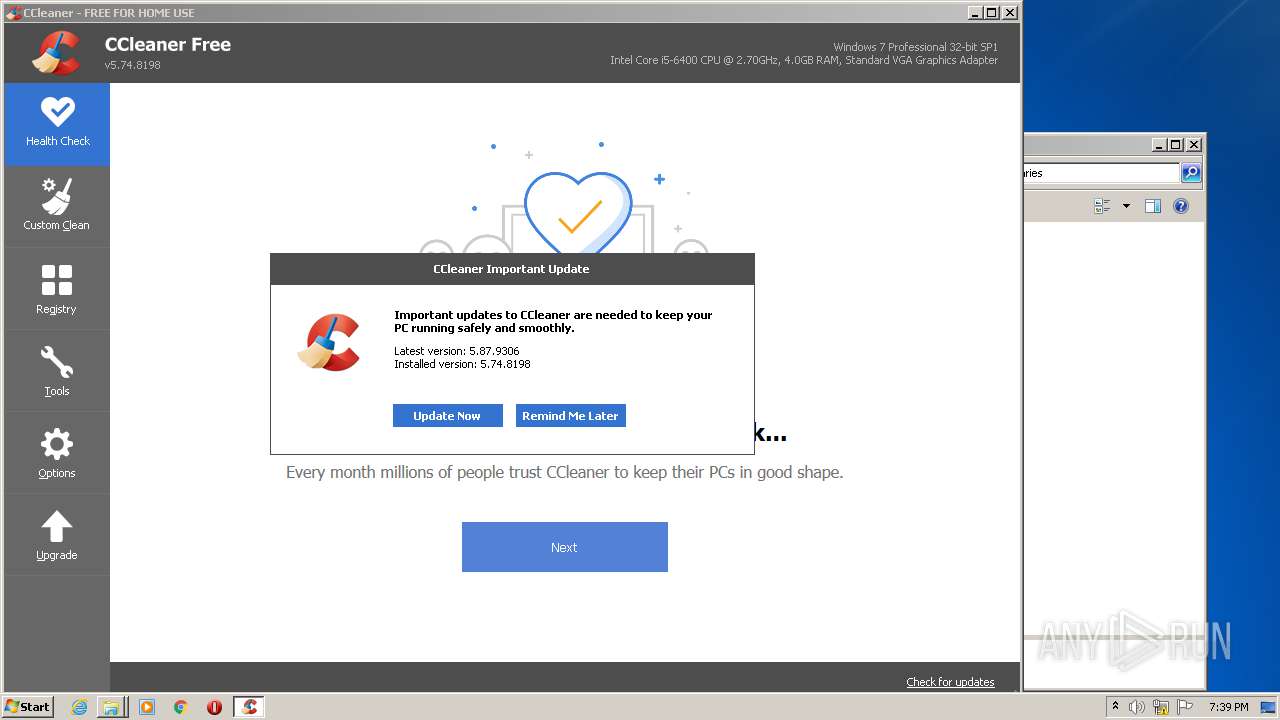Launch Google Chrome from the taskbar
Viewport: 1280px width, 720px height.
180,707
